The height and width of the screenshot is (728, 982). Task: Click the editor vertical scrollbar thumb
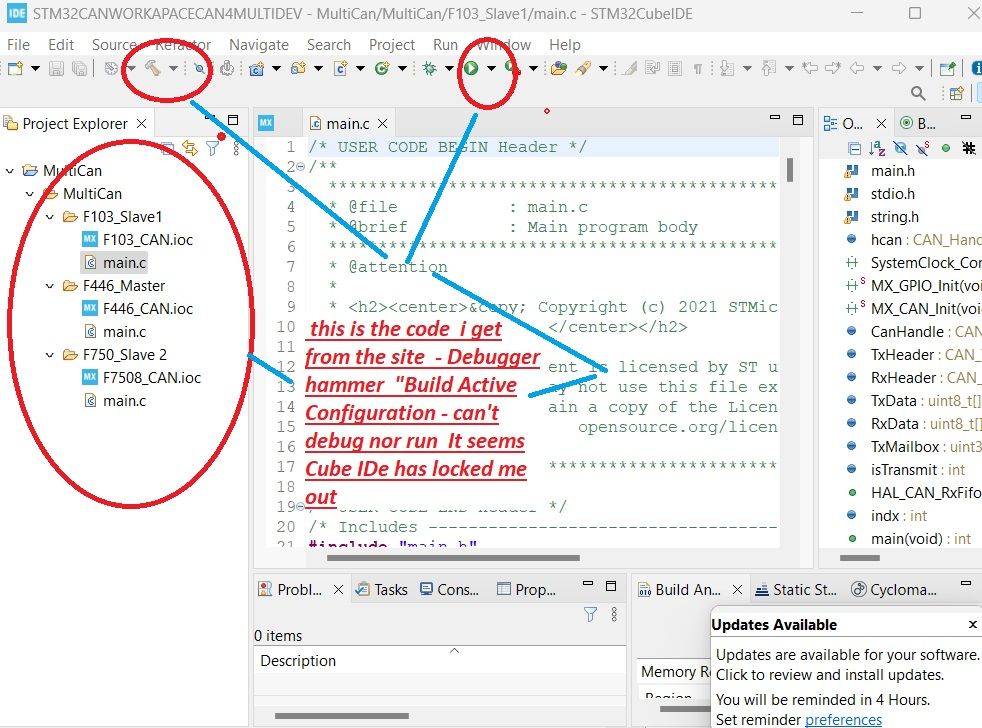pos(790,170)
